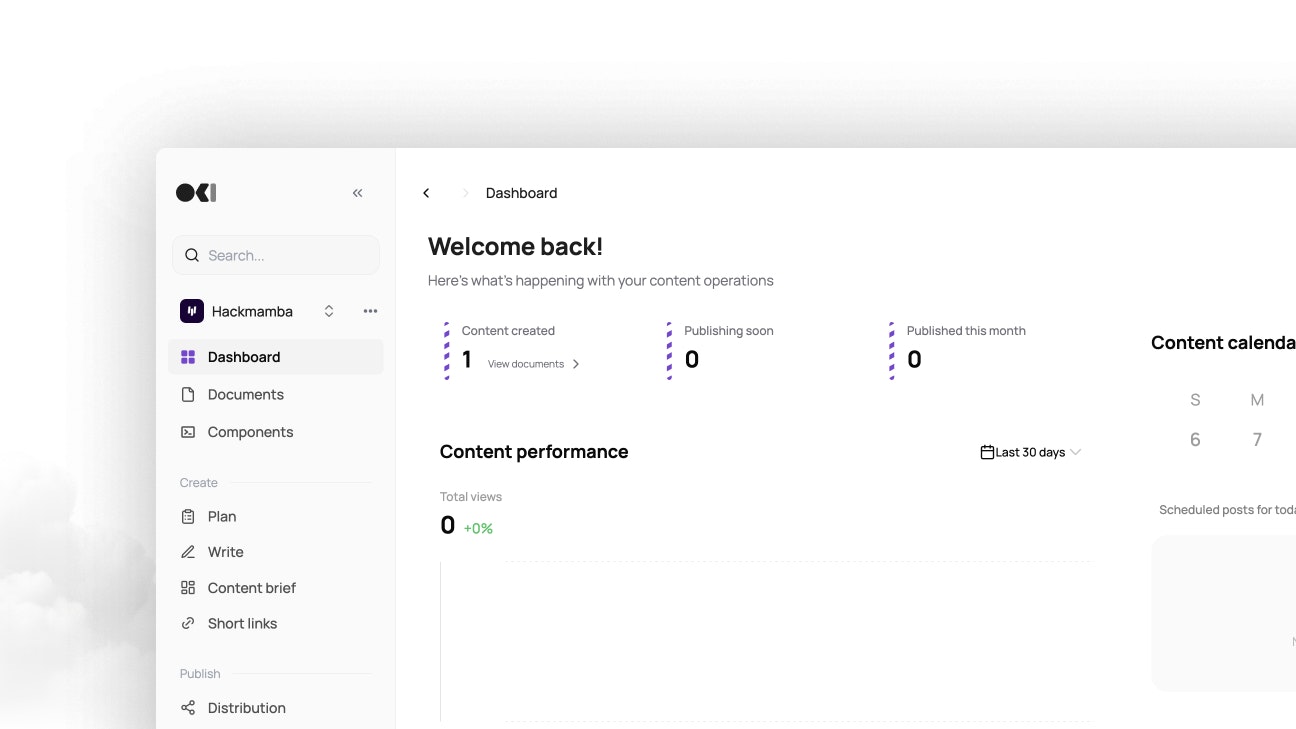Image resolution: width=1296 pixels, height=729 pixels.
Task: Click the Content brief icon
Action: coord(188,588)
